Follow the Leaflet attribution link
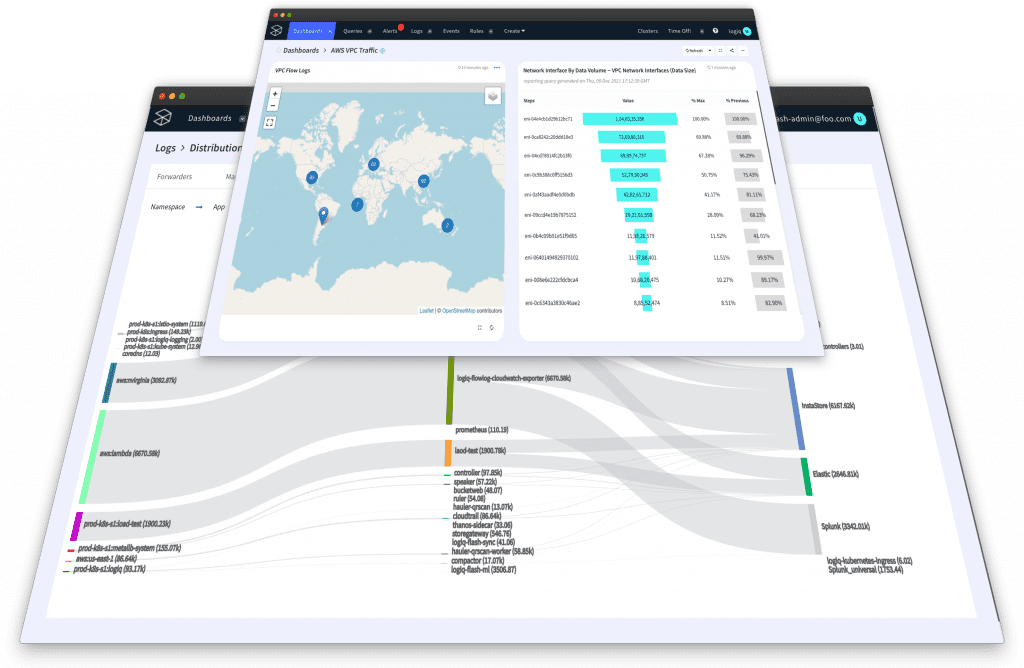The width and height of the screenshot is (1024, 668). click(426, 311)
